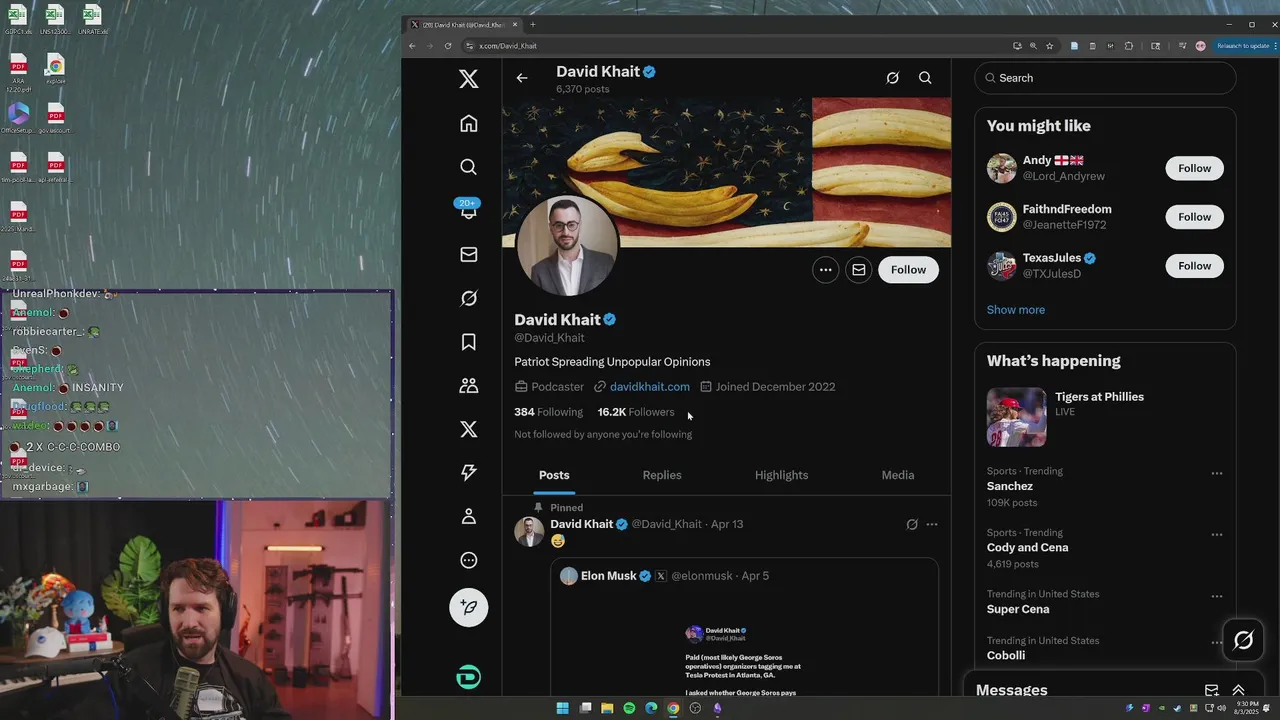Follow David Khait

908,270
